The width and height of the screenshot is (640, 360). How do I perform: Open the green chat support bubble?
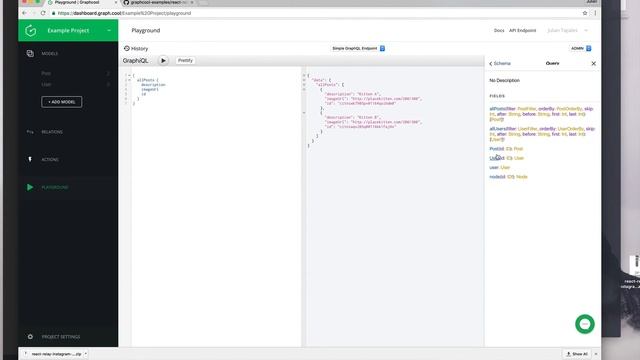coord(584,324)
